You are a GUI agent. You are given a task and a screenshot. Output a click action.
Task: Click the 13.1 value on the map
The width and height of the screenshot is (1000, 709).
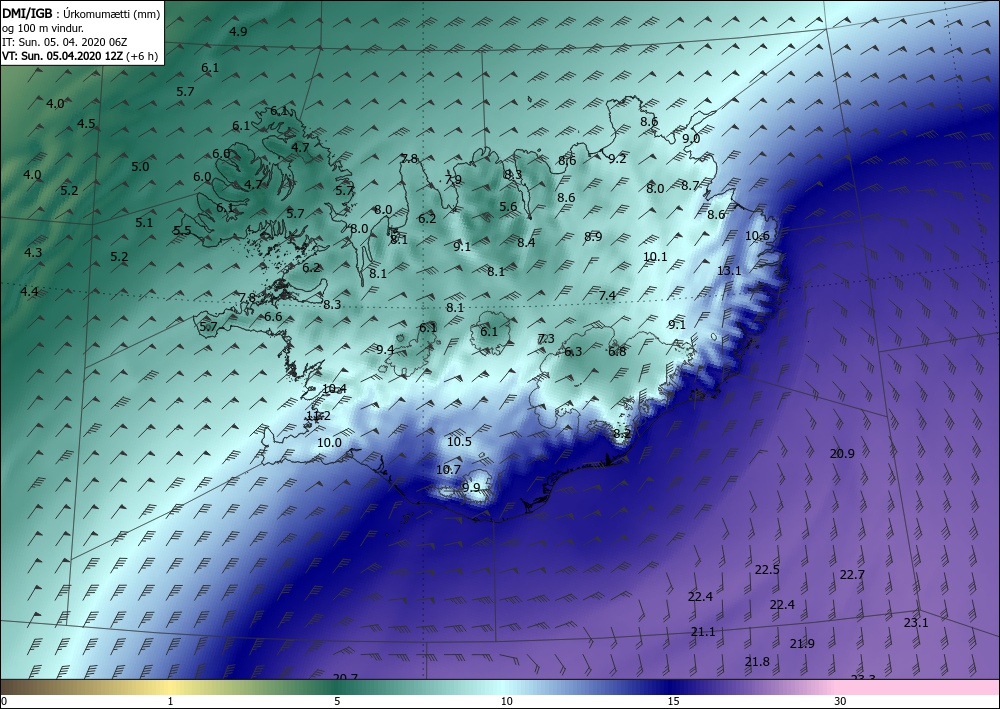tap(729, 270)
